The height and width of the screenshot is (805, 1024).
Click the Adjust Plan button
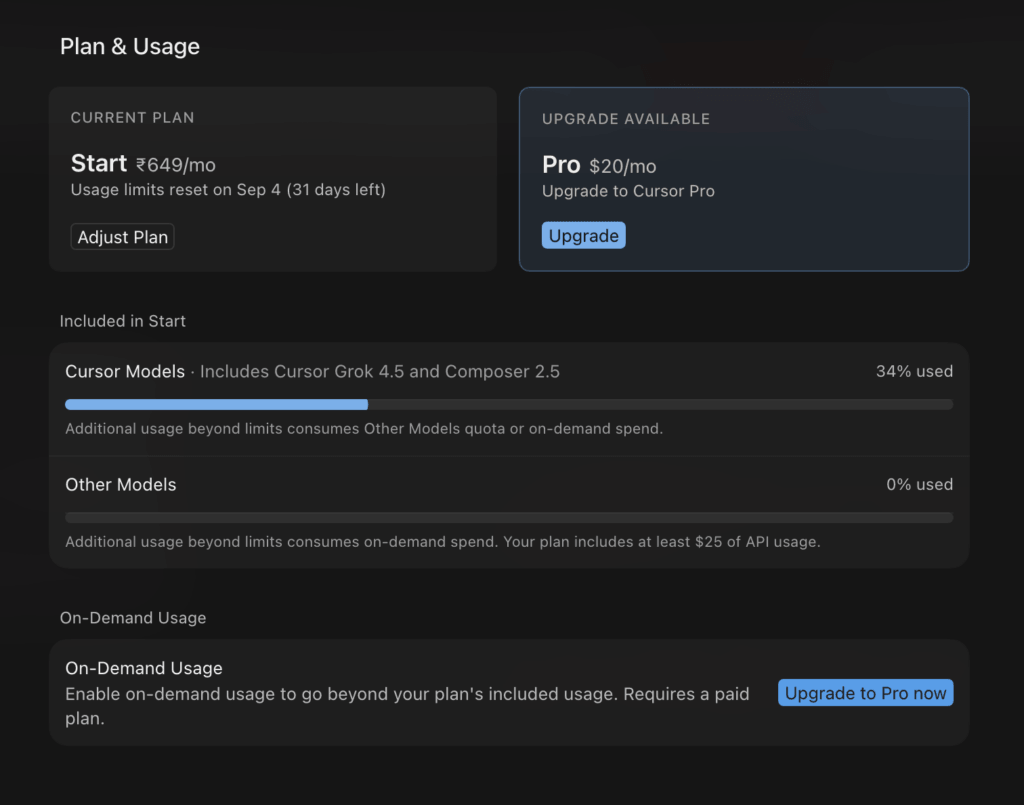[x=122, y=237]
